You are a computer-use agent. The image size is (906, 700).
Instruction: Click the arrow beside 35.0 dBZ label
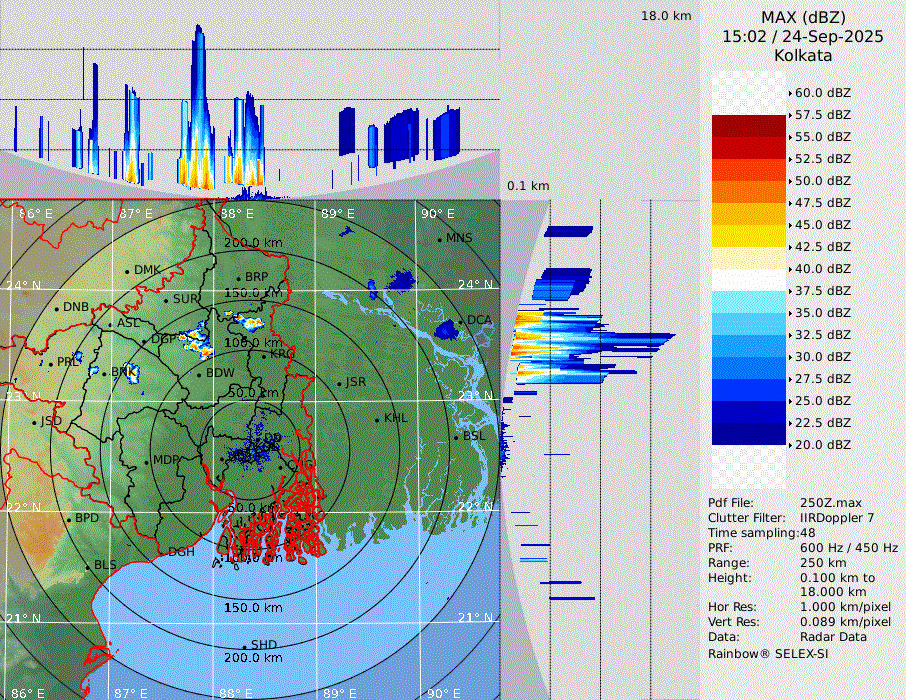[790, 312]
